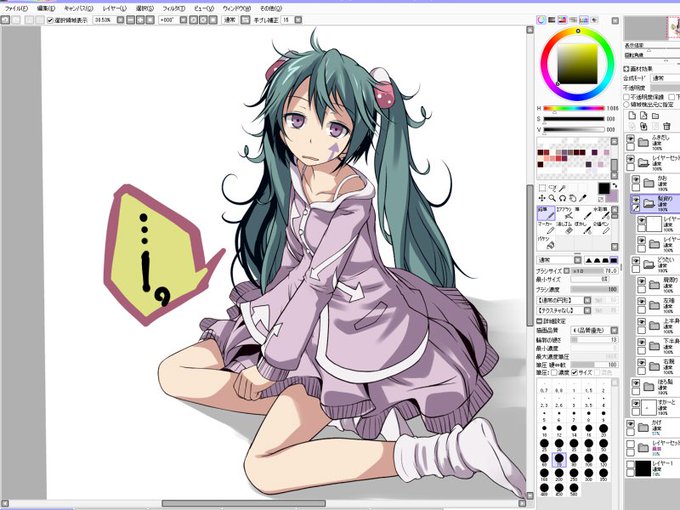Toggle the selection edge display checkbox
The width and height of the screenshot is (680, 510).
(50, 20)
